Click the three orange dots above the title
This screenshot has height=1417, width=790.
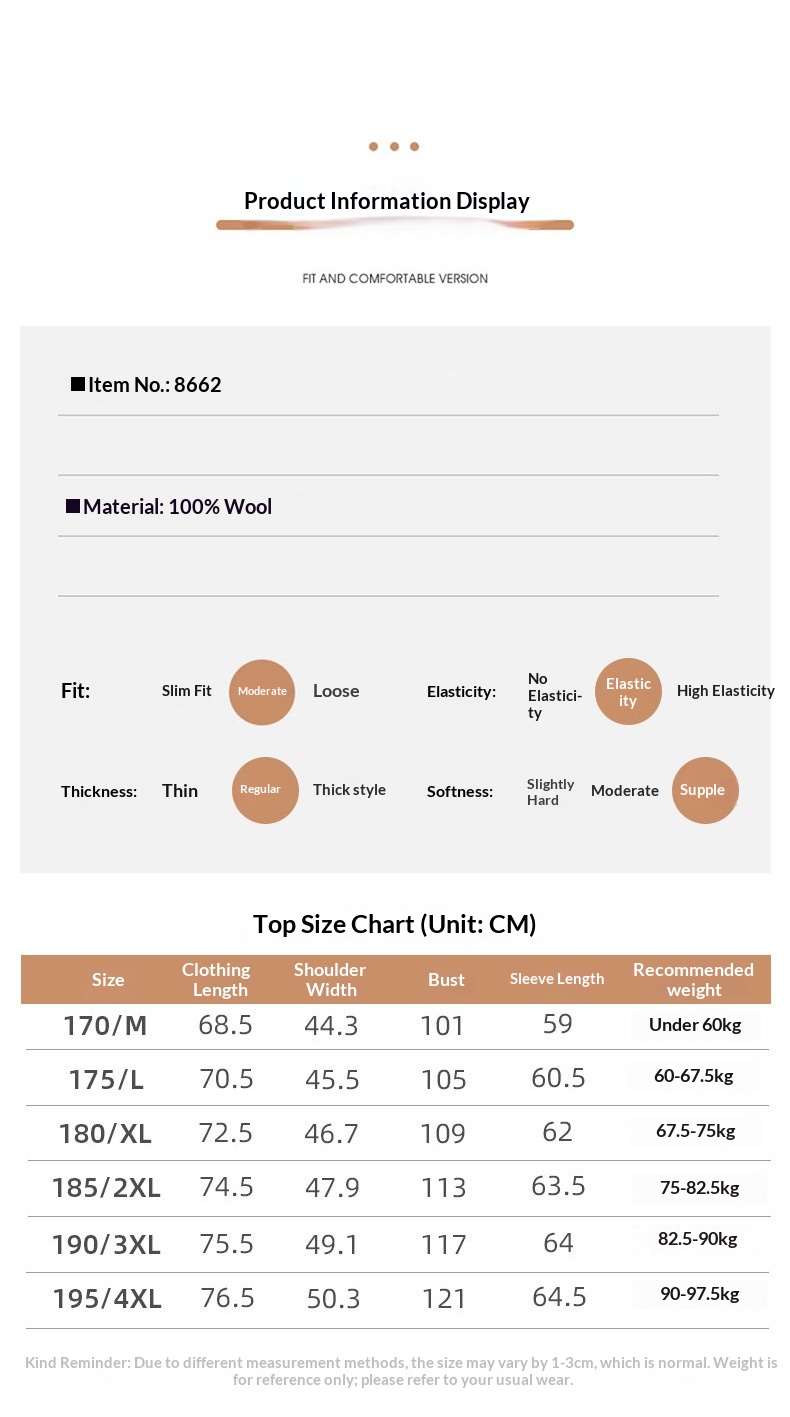(394, 147)
